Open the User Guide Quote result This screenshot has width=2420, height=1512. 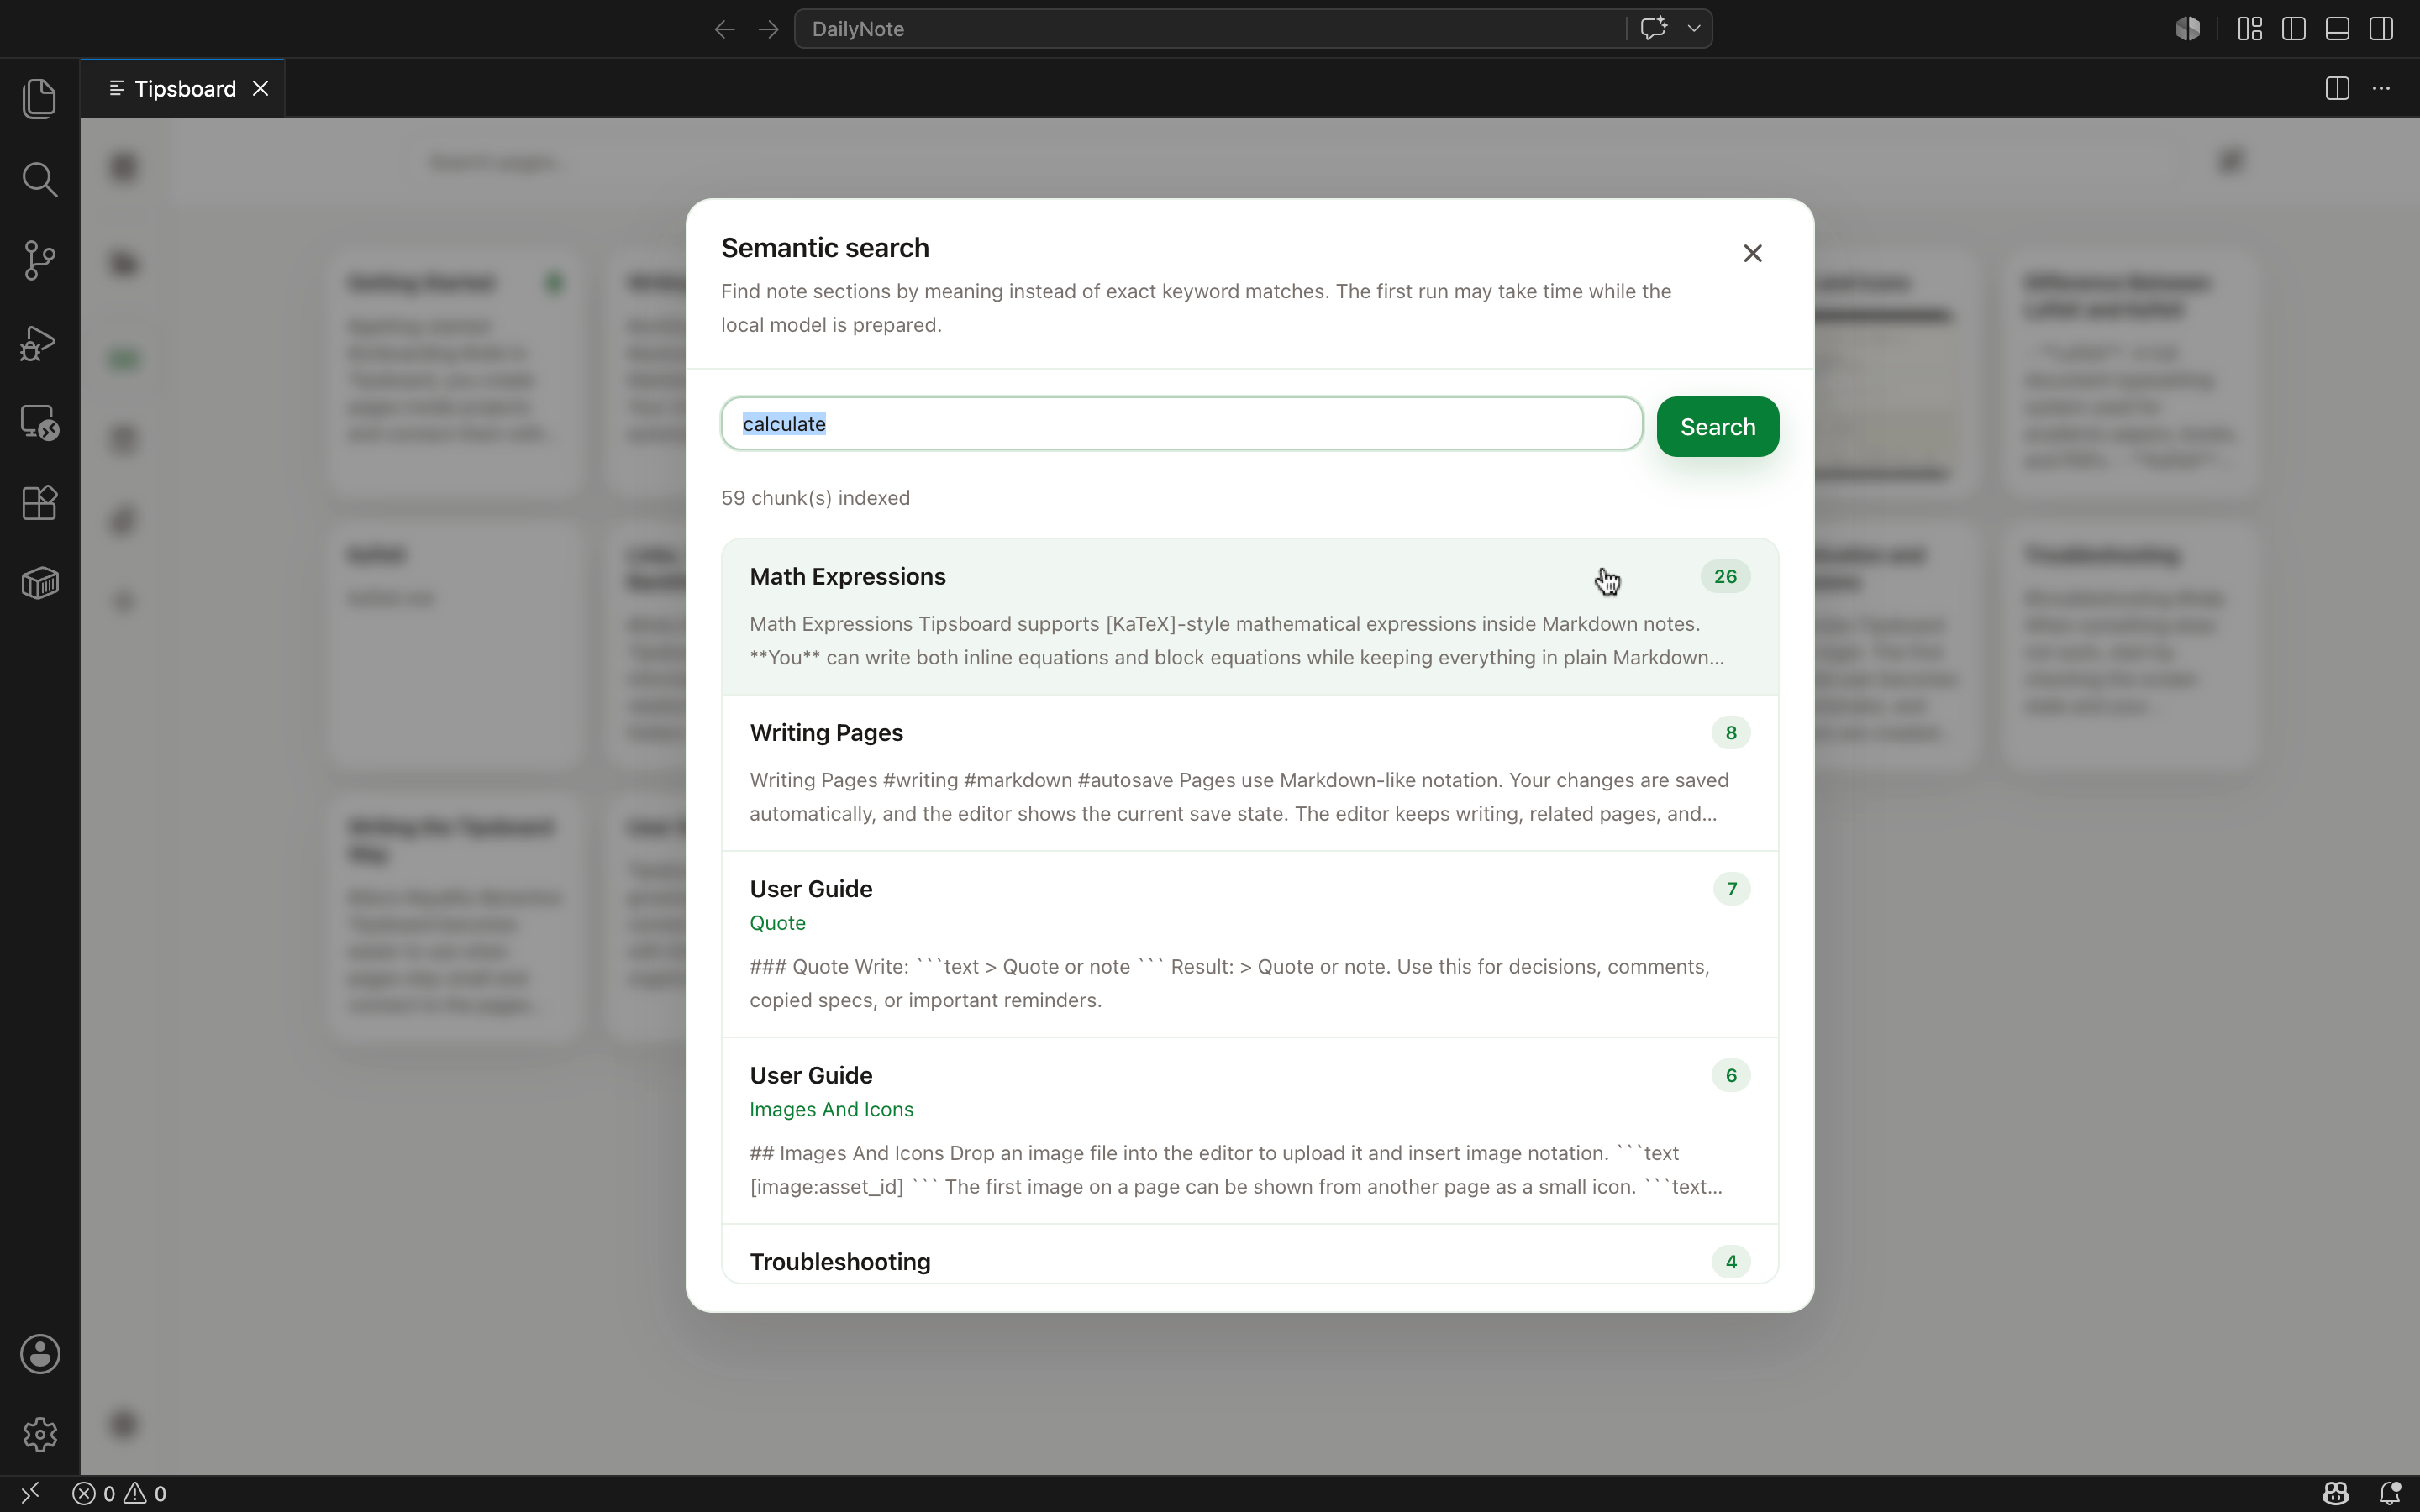point(1249,944)
